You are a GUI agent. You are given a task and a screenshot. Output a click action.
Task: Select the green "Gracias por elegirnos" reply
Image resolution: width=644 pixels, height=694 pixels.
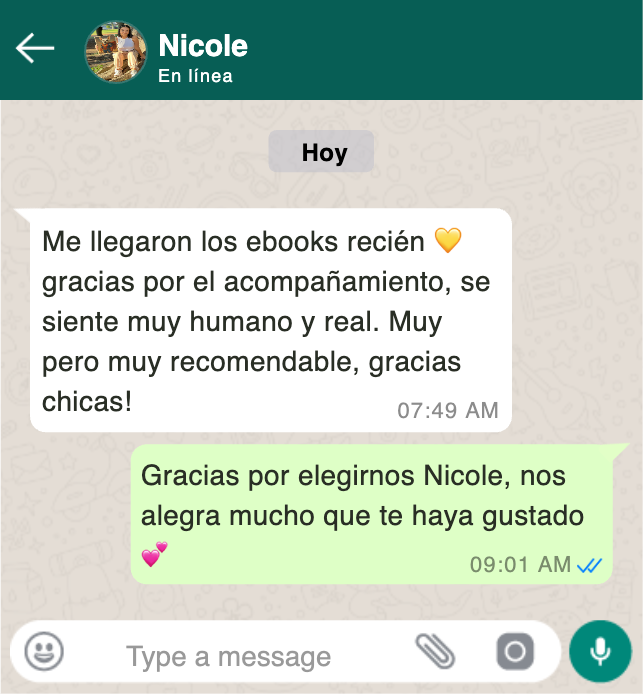tap(372, 514)
